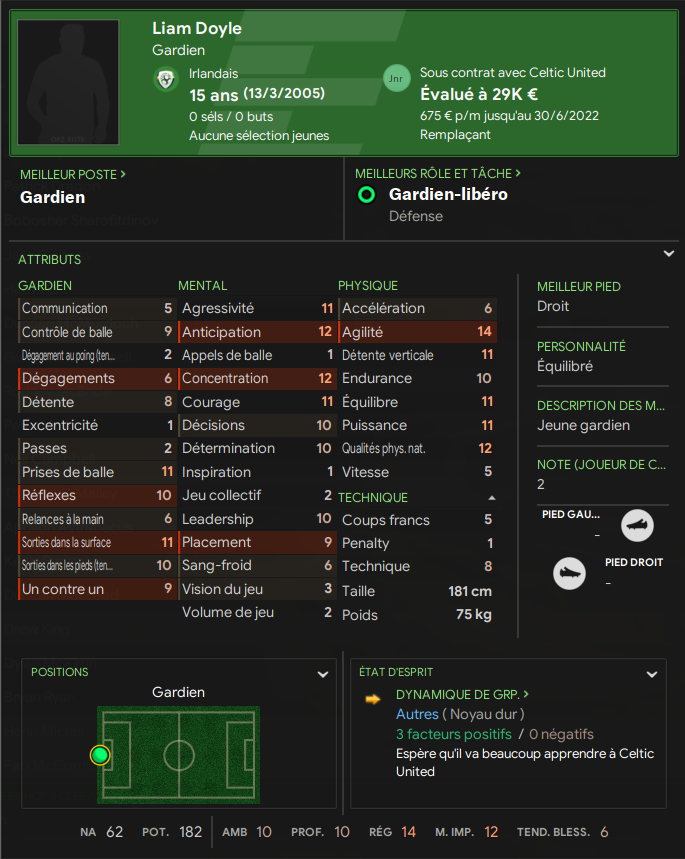Select the goalkeeper position dot on pitch

pyautogui.click(x=100, y=755)
